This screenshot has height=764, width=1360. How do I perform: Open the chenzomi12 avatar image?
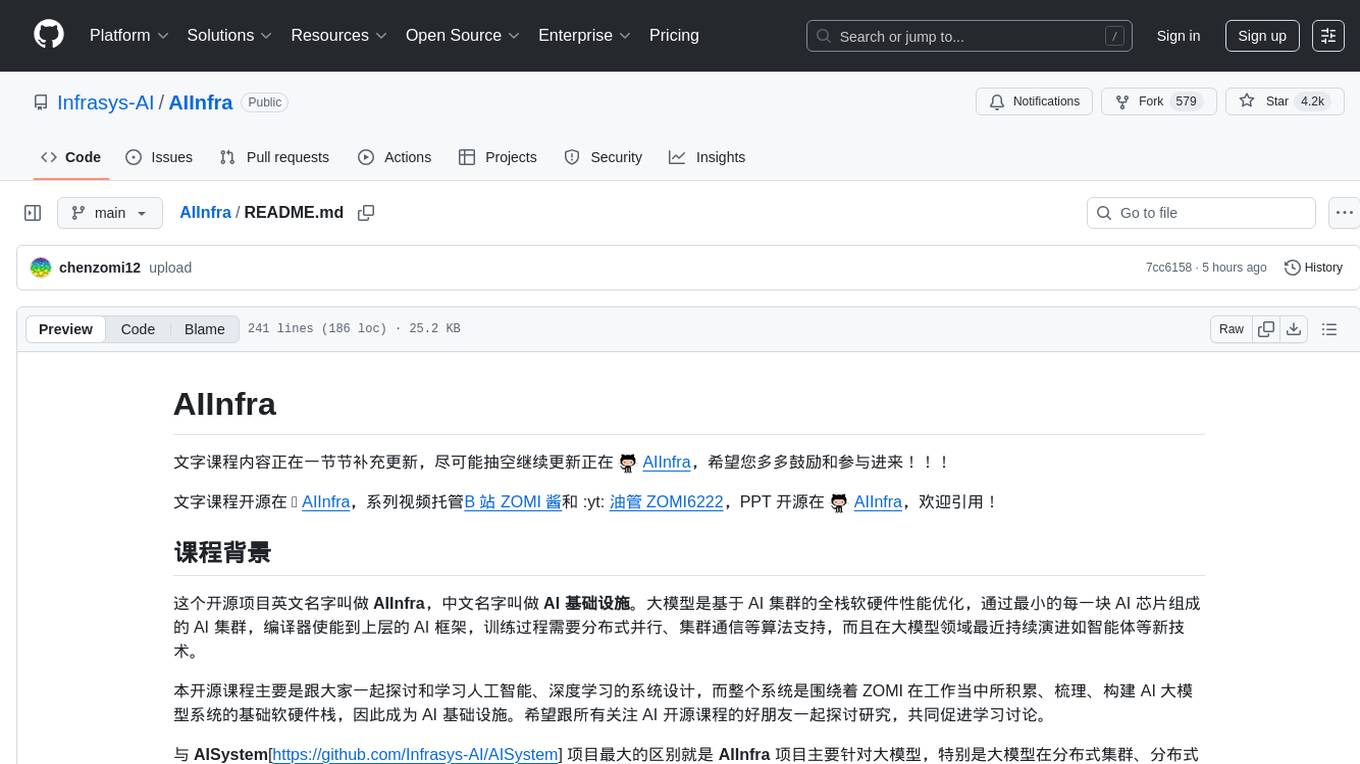41,268
